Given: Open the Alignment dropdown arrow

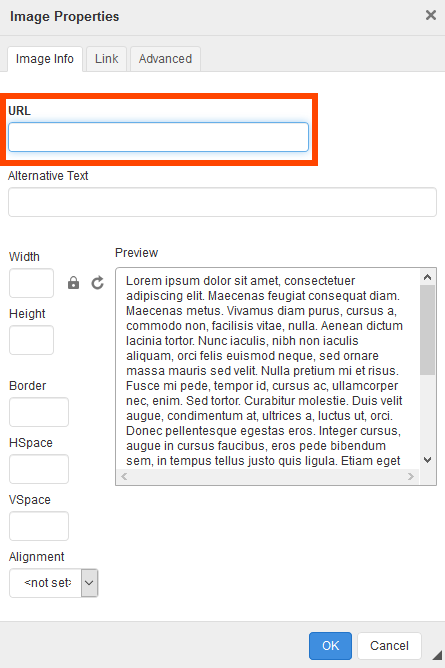Looking at the screenshot, I should coord(89,582).
